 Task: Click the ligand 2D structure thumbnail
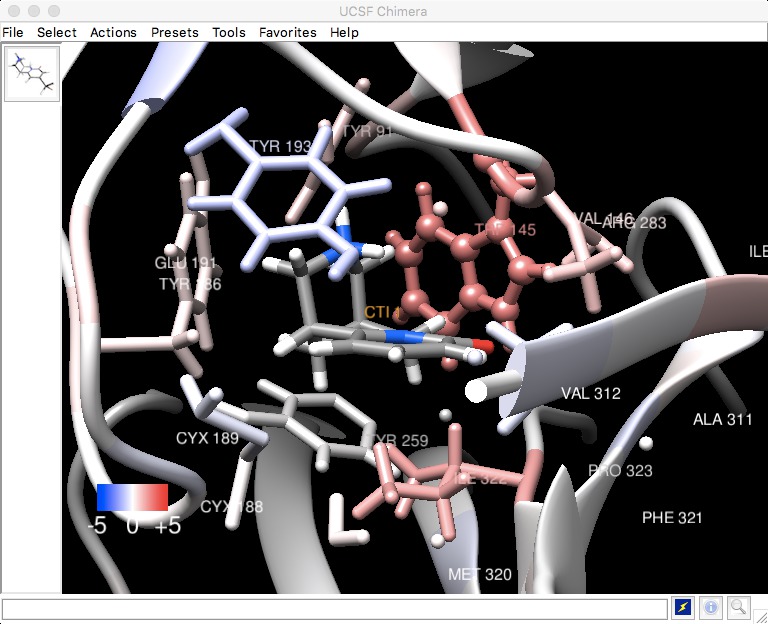[x=32, y=73]
